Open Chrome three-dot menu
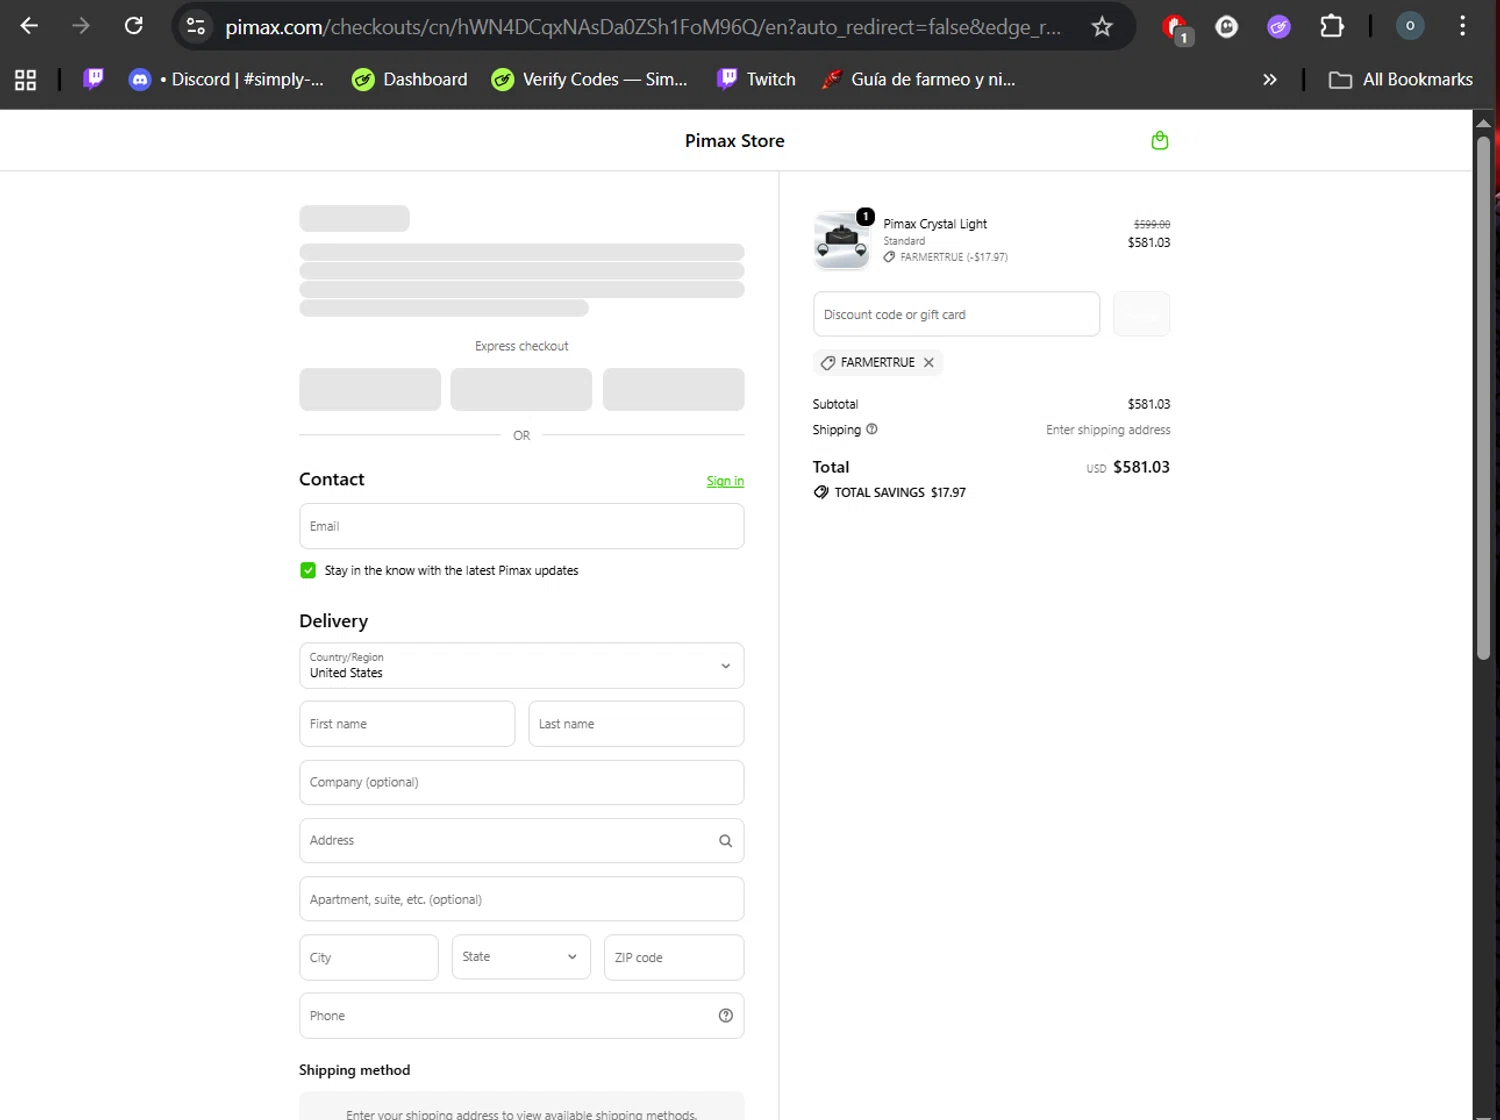This screenshot has width=1500, height=1120. (x=1462, y=26)
